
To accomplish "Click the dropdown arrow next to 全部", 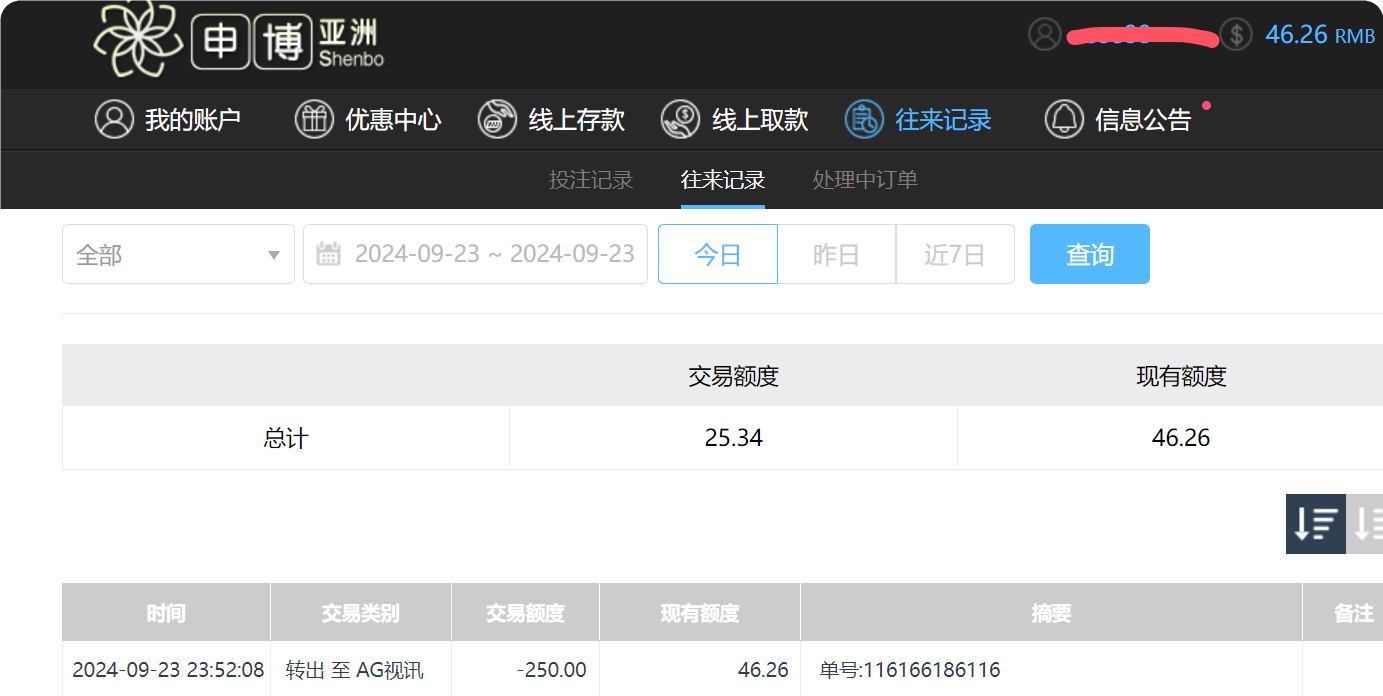I will [x=273, y=254].
